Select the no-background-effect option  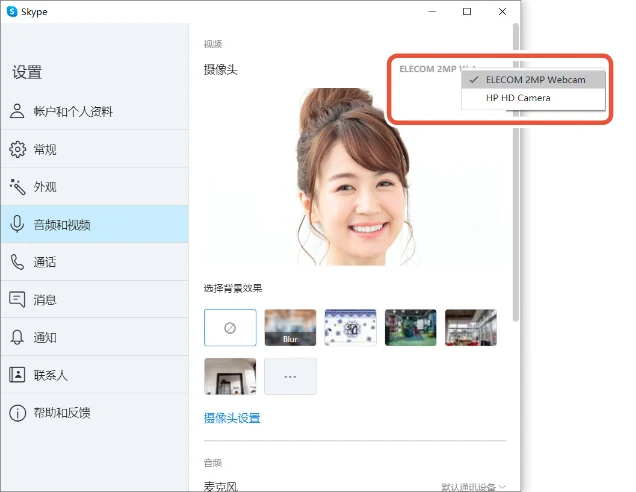[x=230, y=327]
